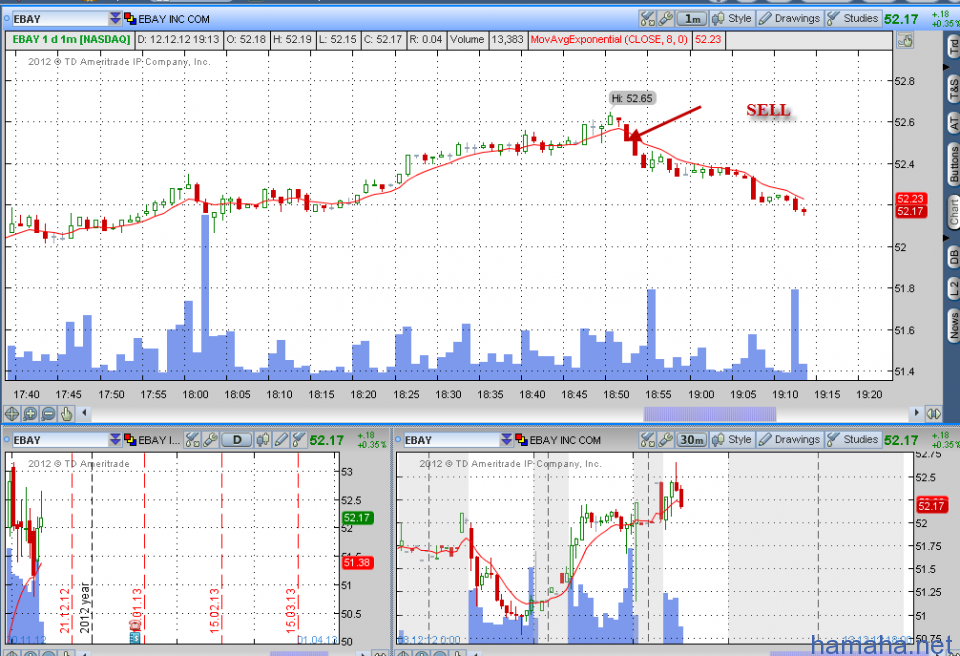960x656 pixels.
Task: Open Drawings pencil icon in daily chart toolbar
Action: coord(281,440)
